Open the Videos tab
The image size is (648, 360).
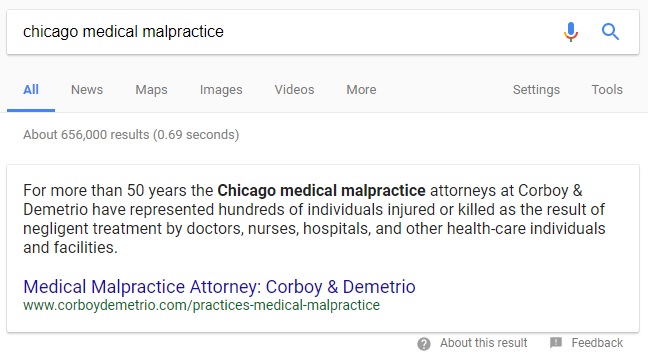click(x=294, y=90)
